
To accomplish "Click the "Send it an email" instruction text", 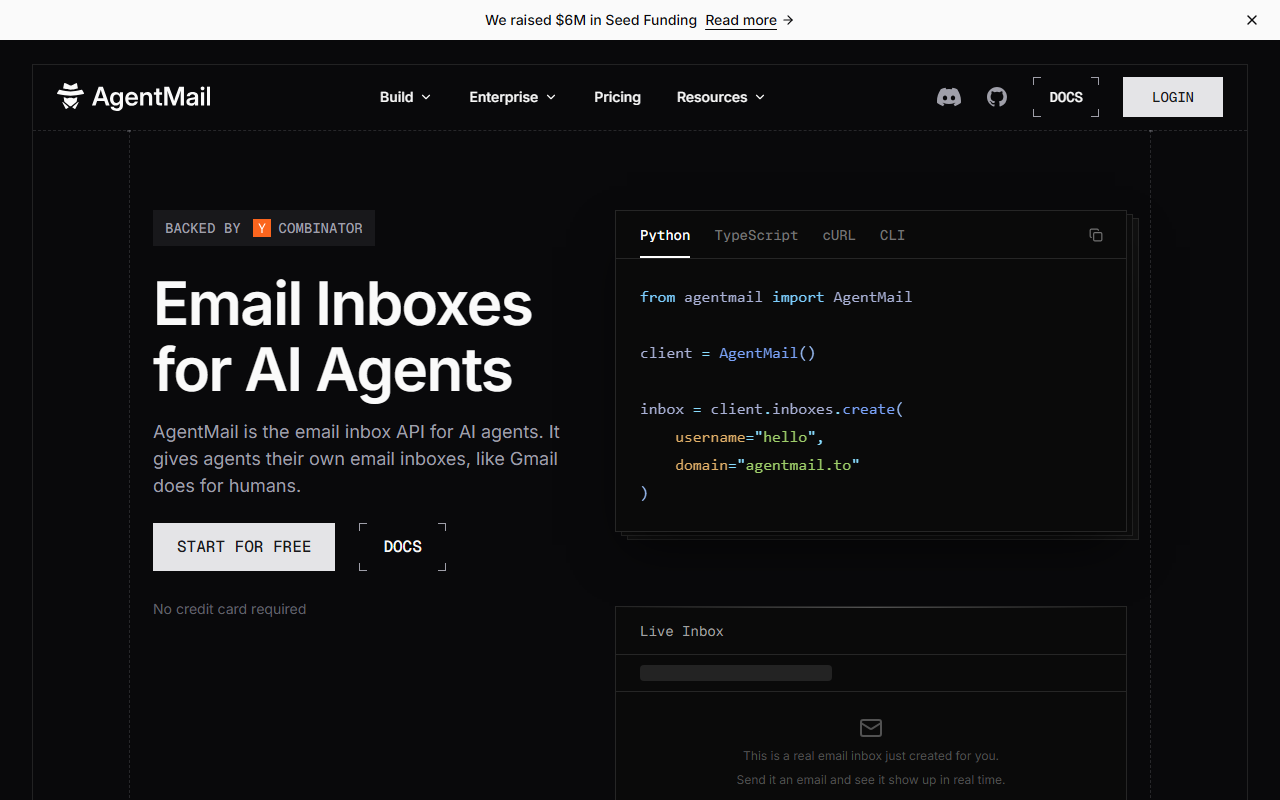I will click(x=871, y=780).
